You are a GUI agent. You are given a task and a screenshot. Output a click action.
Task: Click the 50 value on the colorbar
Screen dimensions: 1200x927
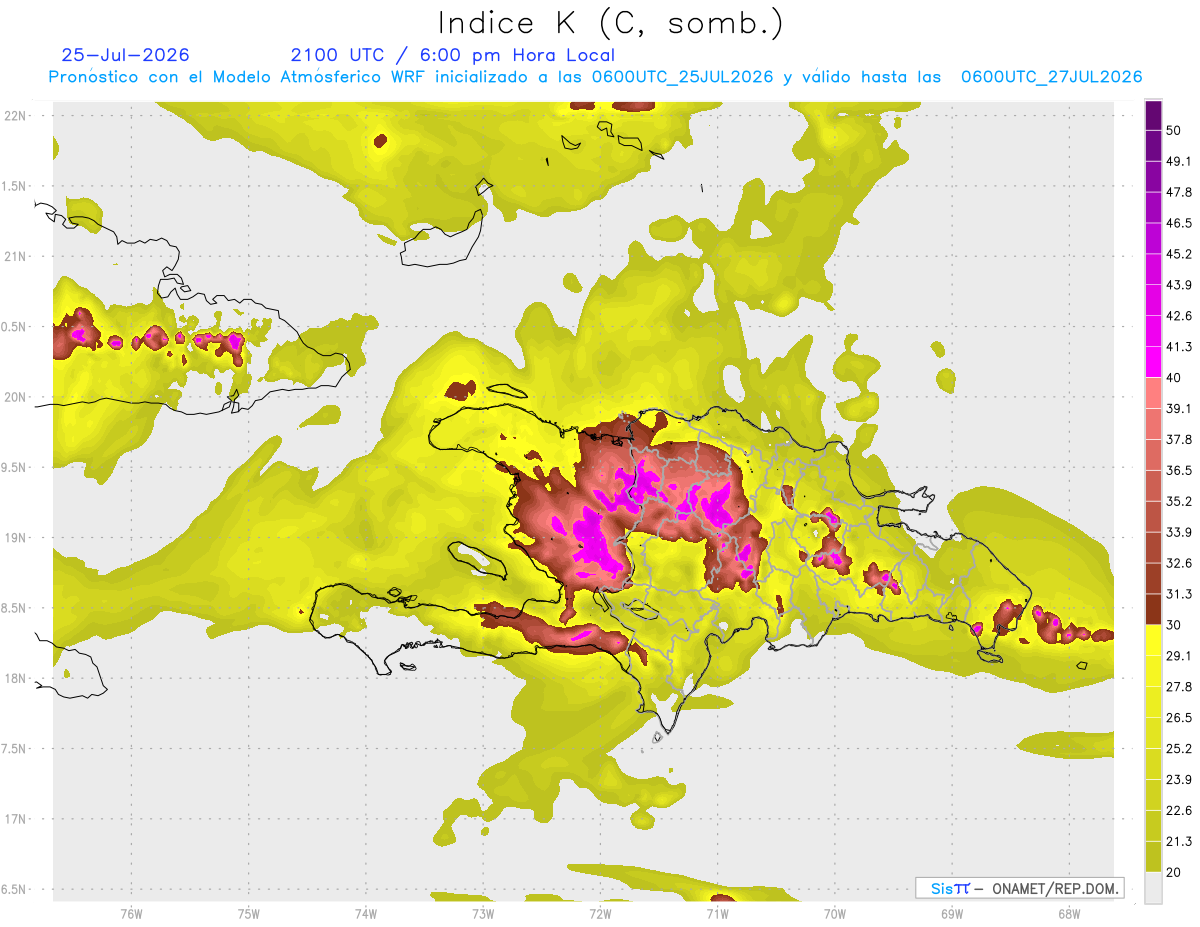point(1174,130)
